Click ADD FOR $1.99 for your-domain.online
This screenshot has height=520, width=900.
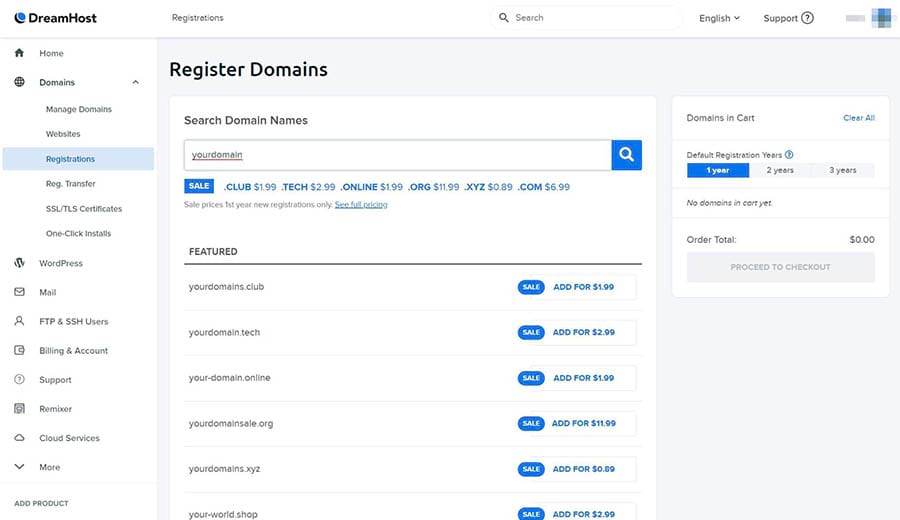tap(584, 378)
